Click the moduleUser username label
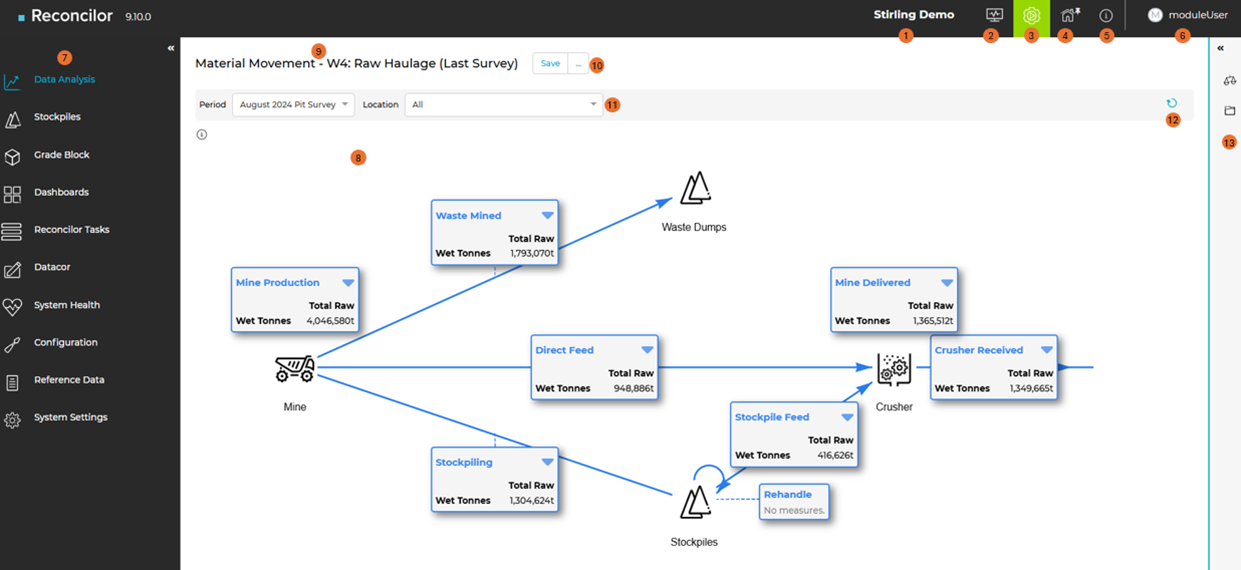This screenshot has height=570, width=1241. pos(1198,15)
